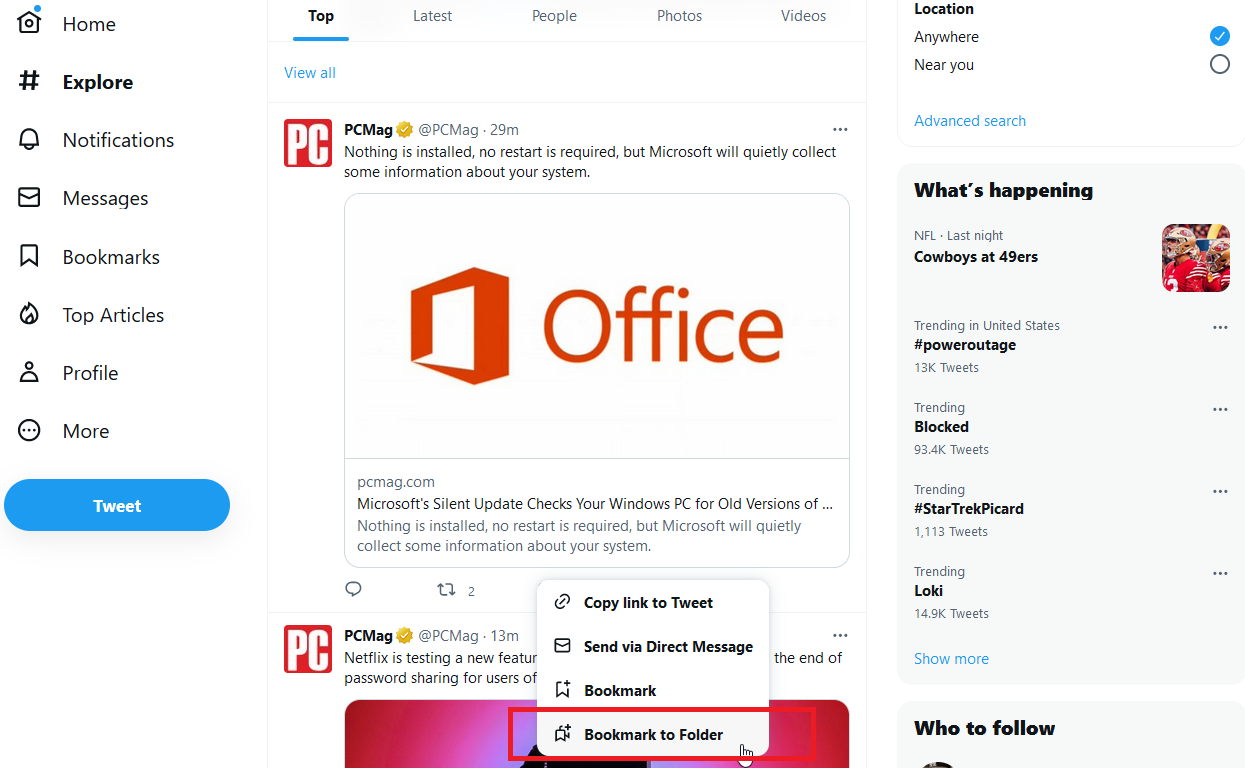Select the Near you location radio
This screenshot has width=1245, height=768.
(x=1219, y=64)
